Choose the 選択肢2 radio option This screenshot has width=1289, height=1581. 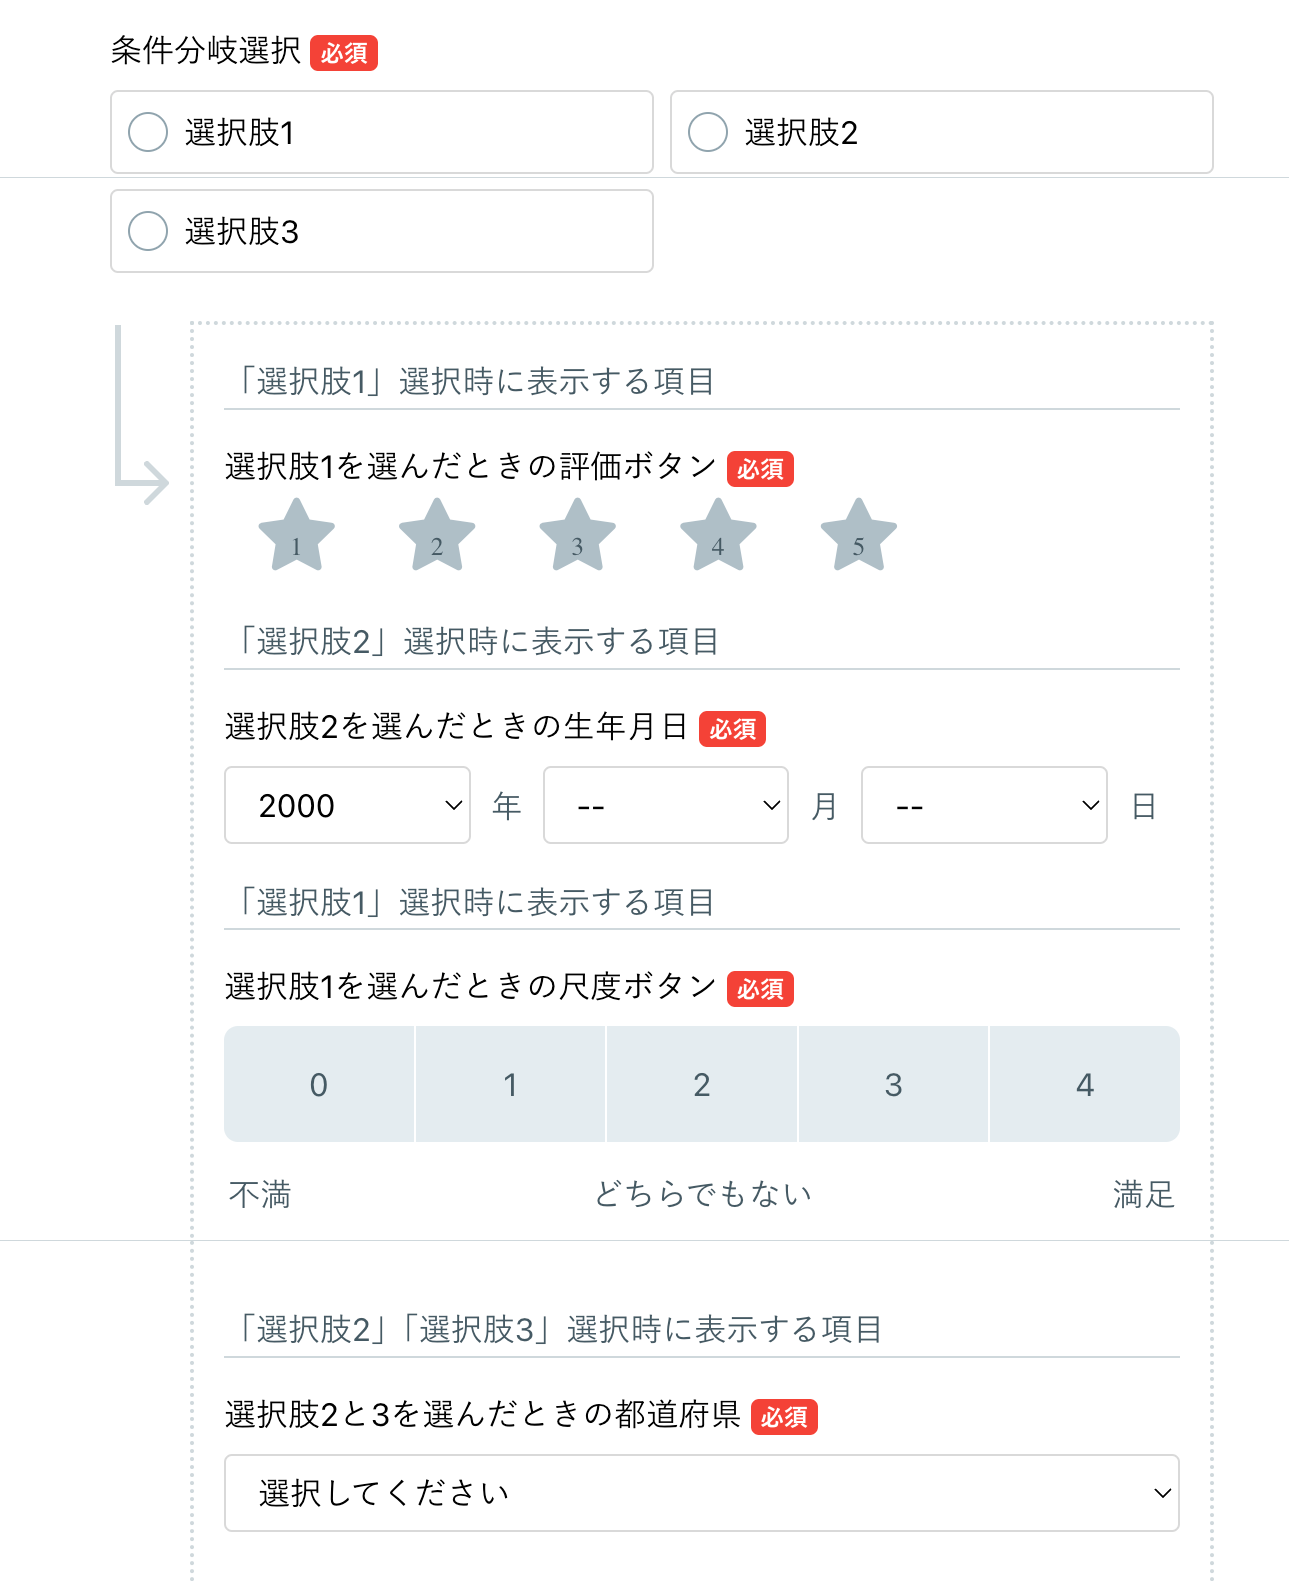(708, 132)
